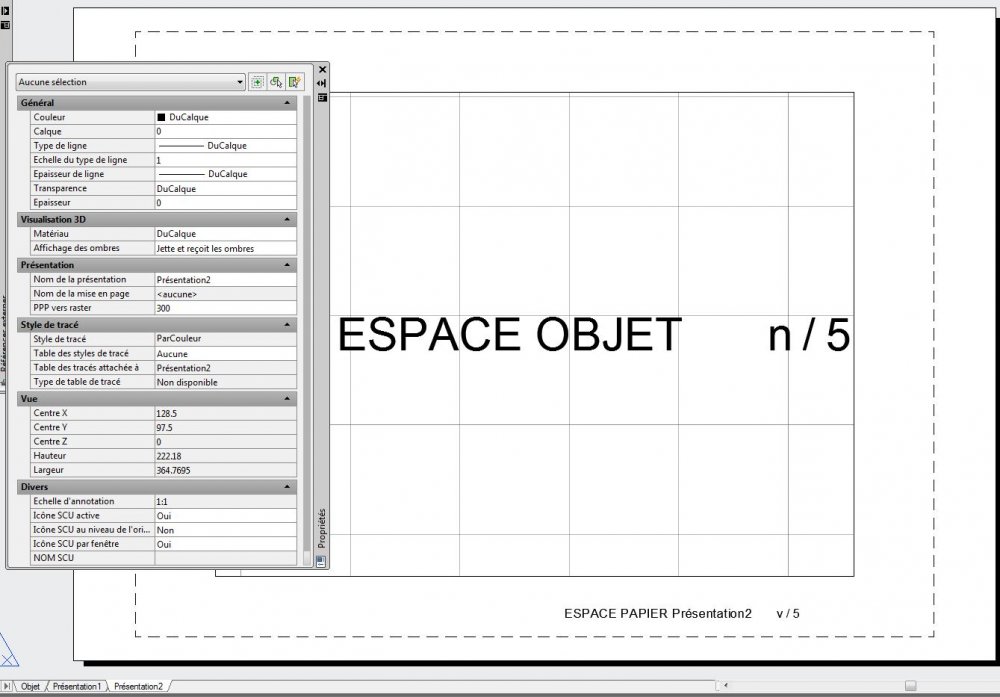
Task: Click the Echelle du type de ligne field
Action: [x=226, y=160]
